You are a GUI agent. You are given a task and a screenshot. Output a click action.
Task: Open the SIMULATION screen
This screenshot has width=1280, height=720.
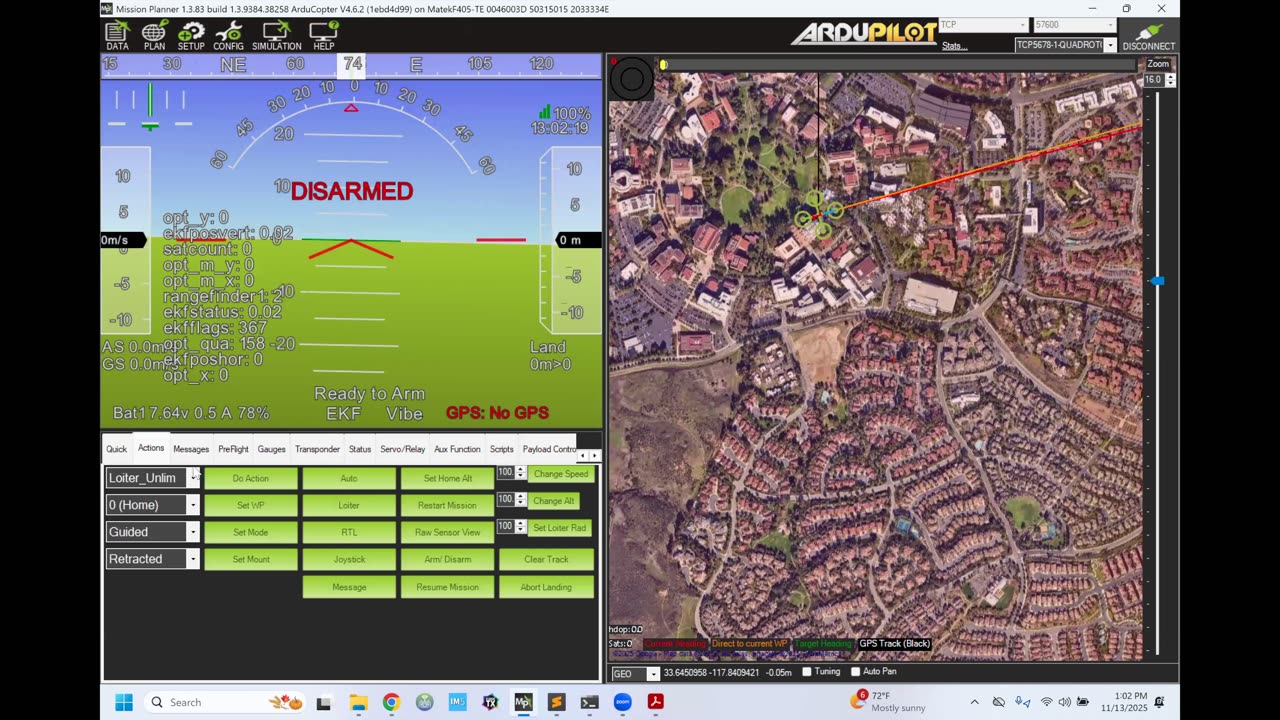[x=277, y=36]
